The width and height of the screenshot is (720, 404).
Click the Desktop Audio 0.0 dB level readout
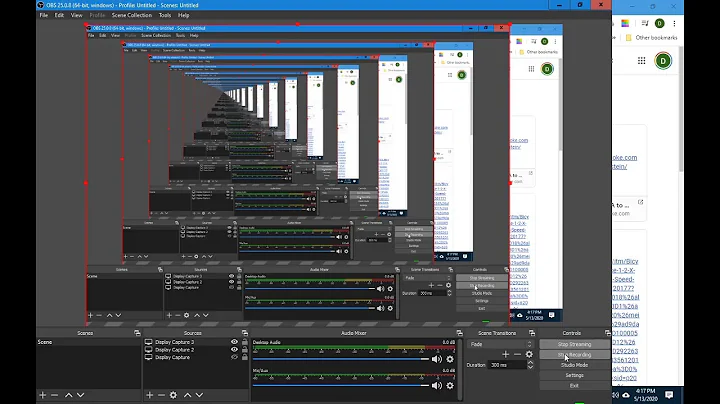pos(449,342)
